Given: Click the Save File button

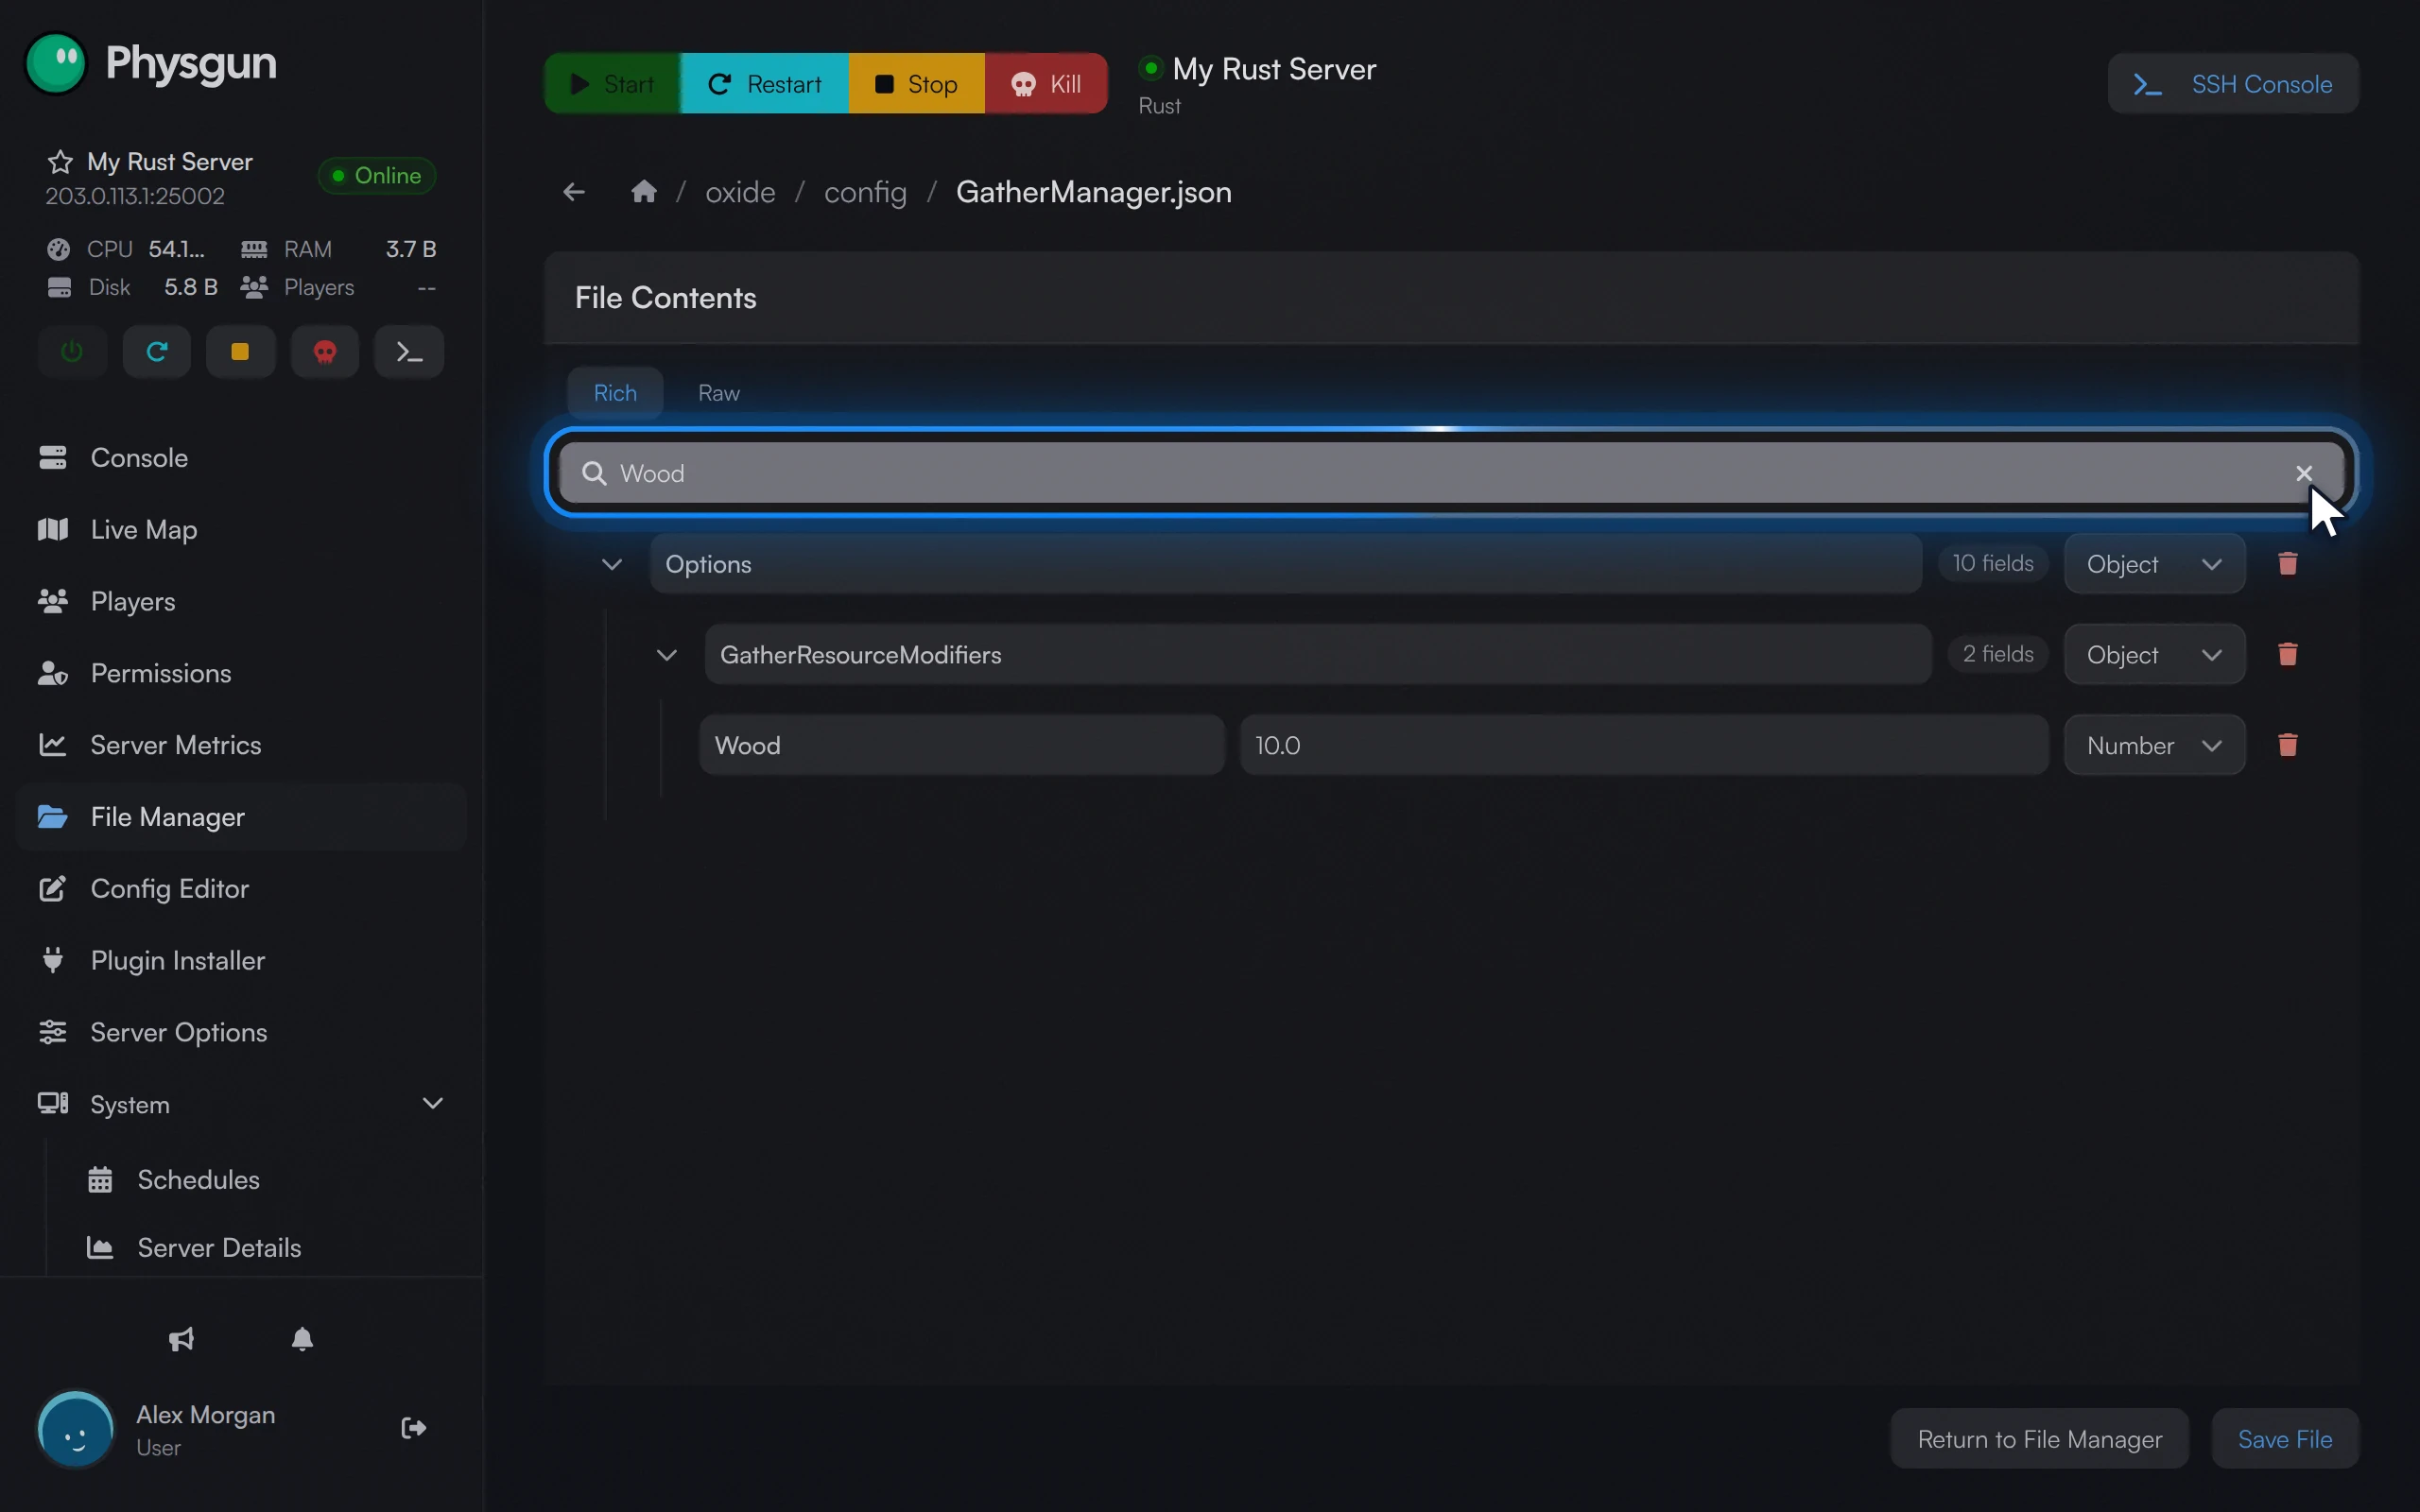Looking at the screenshot, I should (2285, 1439).
